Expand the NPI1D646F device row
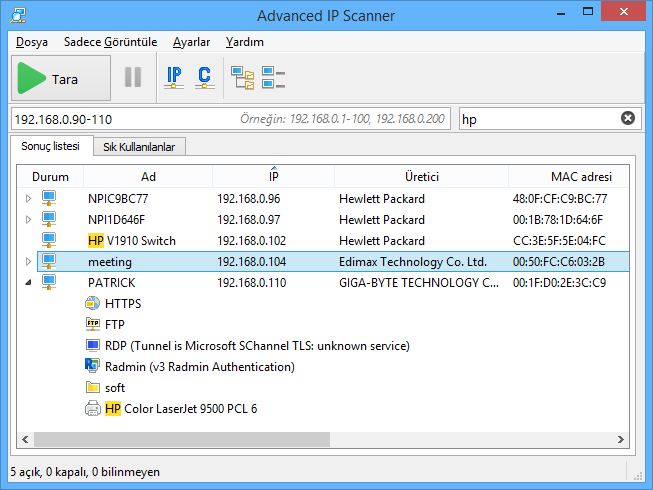653x490 pixels. (x=28, y=220)
